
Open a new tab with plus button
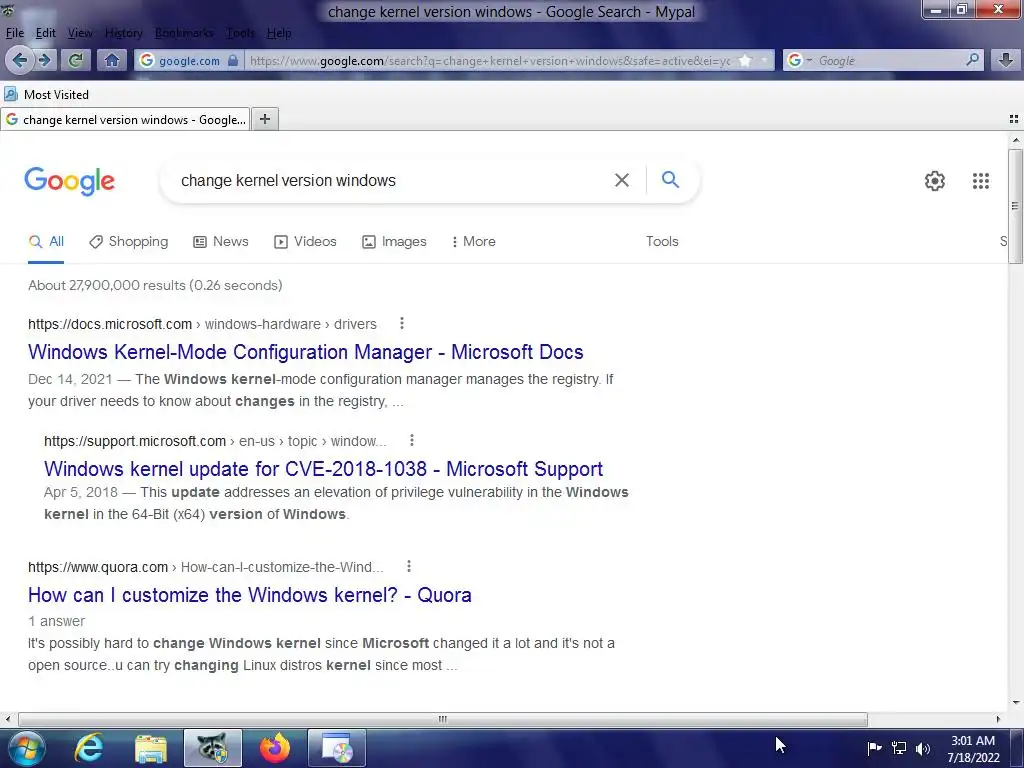(x=264, y=119)
